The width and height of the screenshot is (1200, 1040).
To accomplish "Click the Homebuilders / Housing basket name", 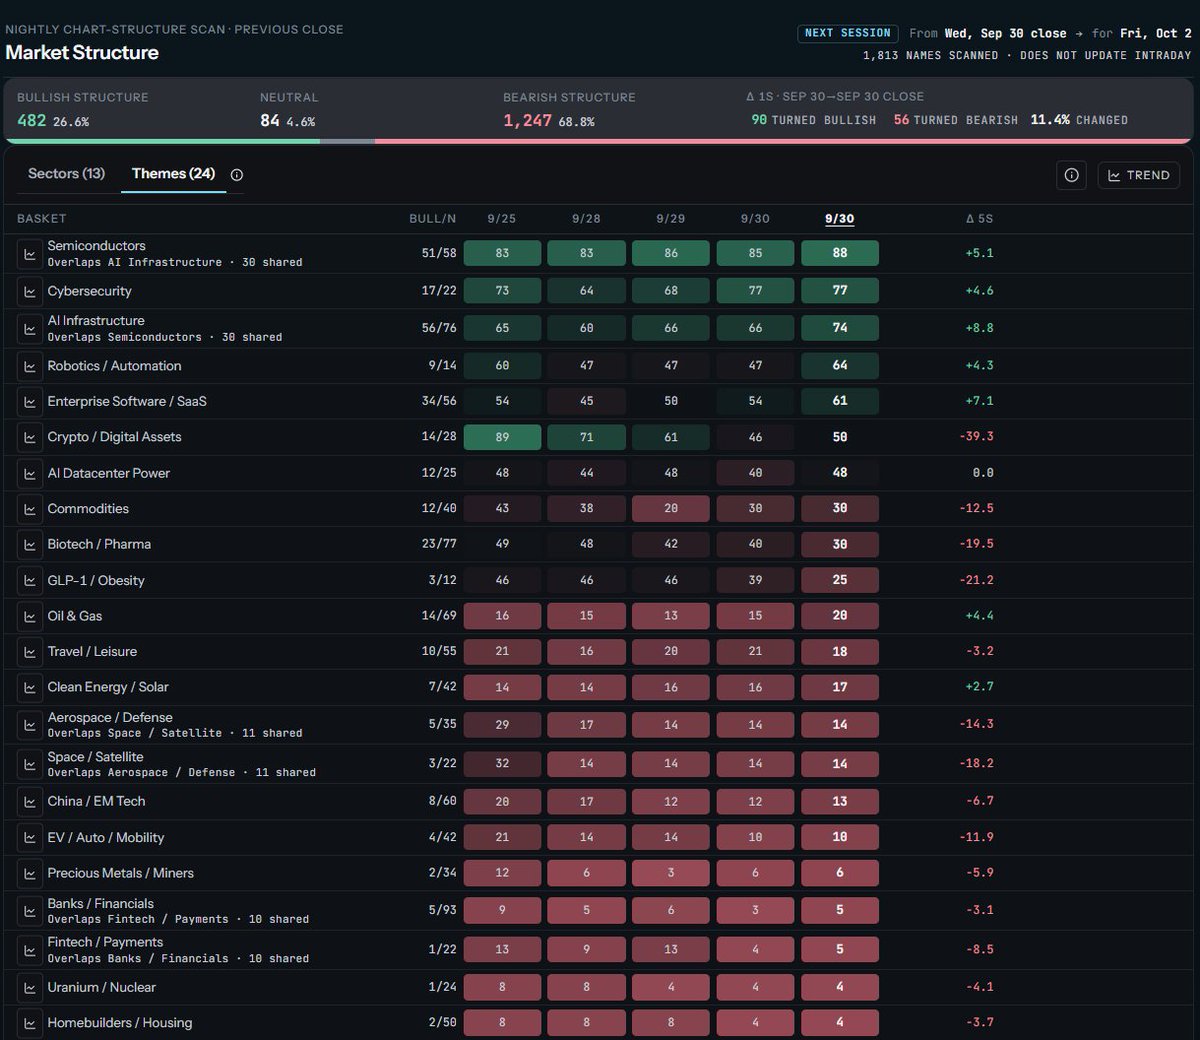I will (120, 1023).
